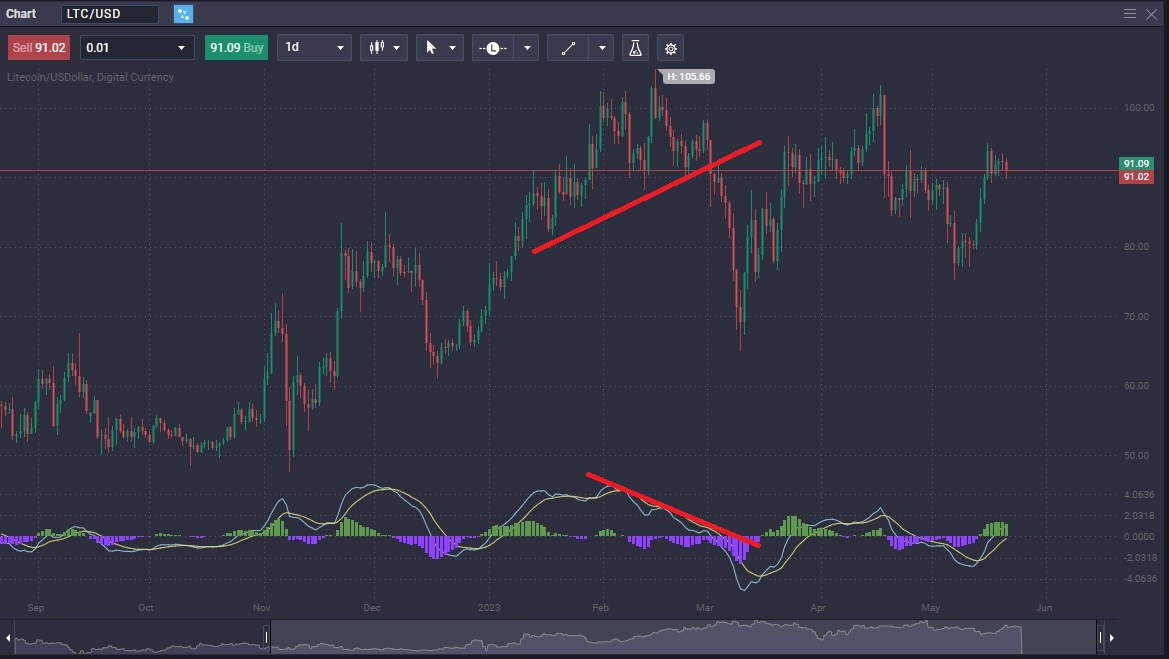Select the trend line drawing tool
1169x659 pixels.
568,47
